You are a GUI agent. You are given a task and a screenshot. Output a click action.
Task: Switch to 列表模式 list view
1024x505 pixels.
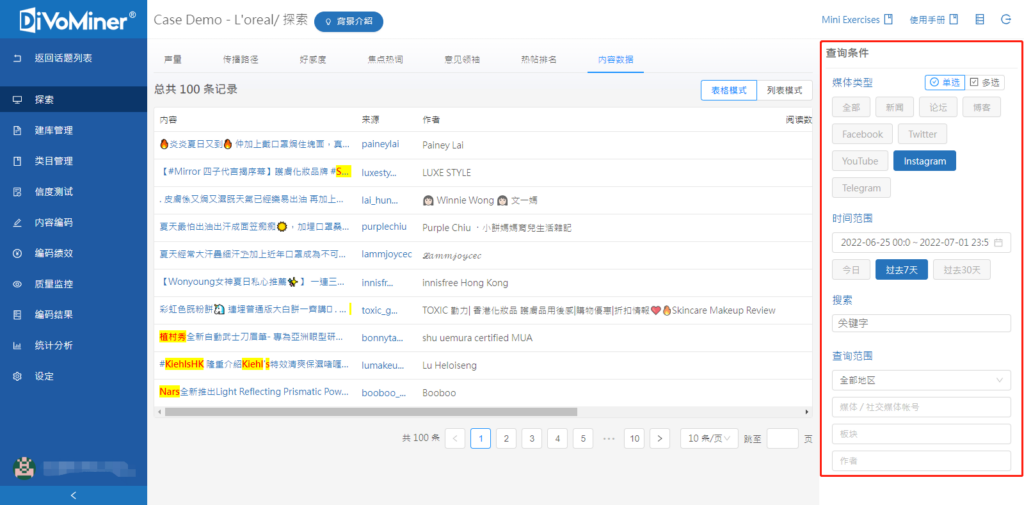click(784, 90)
